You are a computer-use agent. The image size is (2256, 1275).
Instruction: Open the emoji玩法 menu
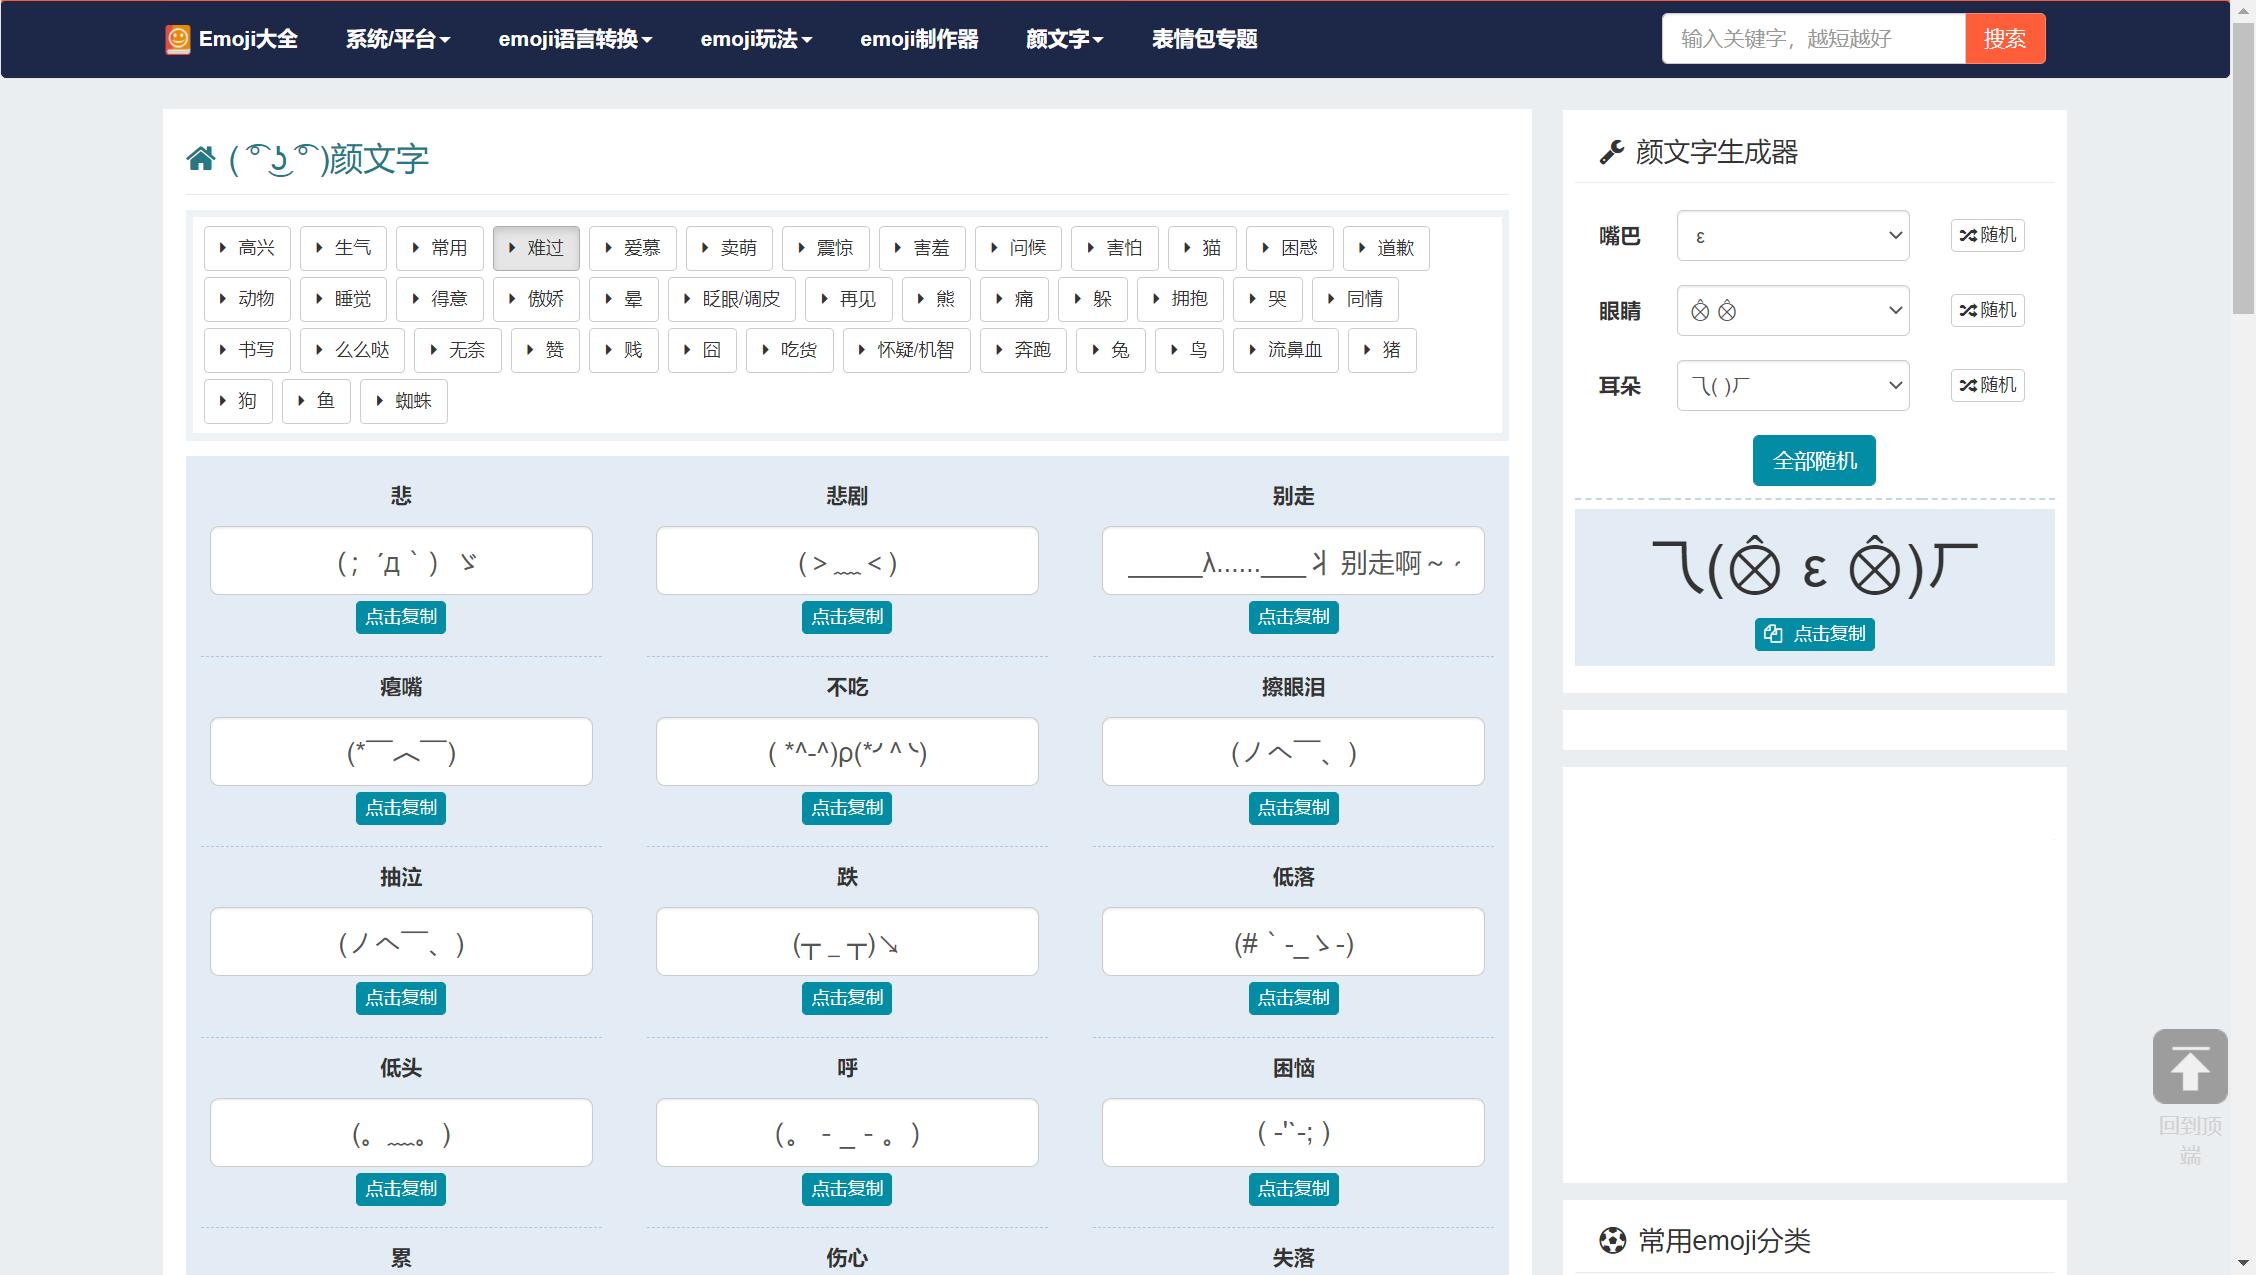click(x=755, y=39)
